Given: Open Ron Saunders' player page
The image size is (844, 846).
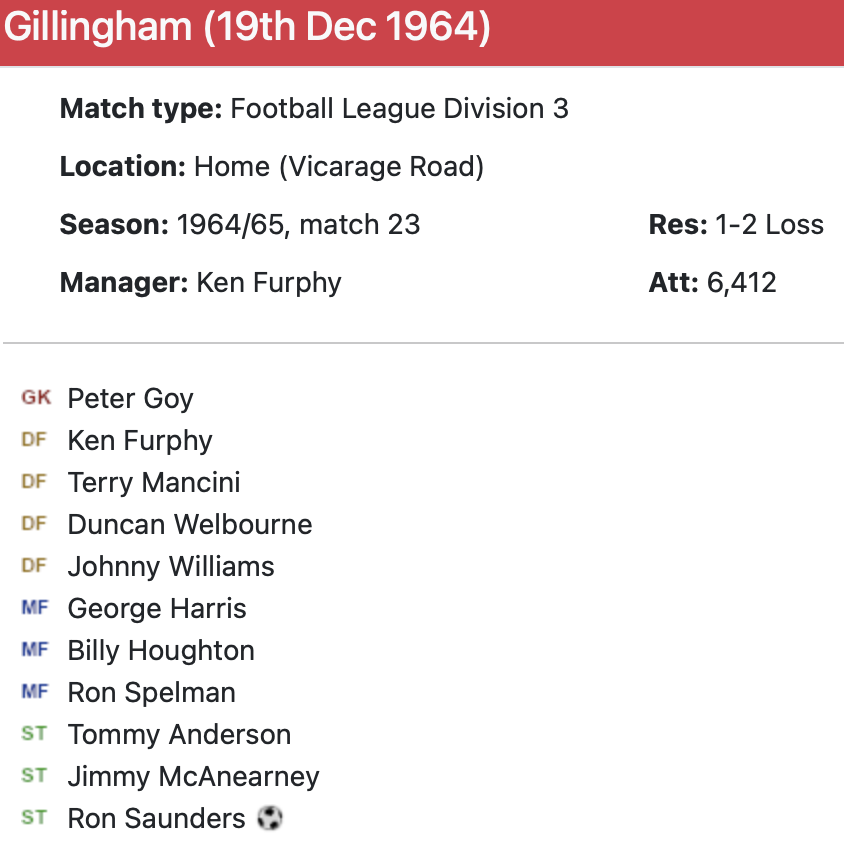Looking at the screenshot, I should click(x=156, y=818).
